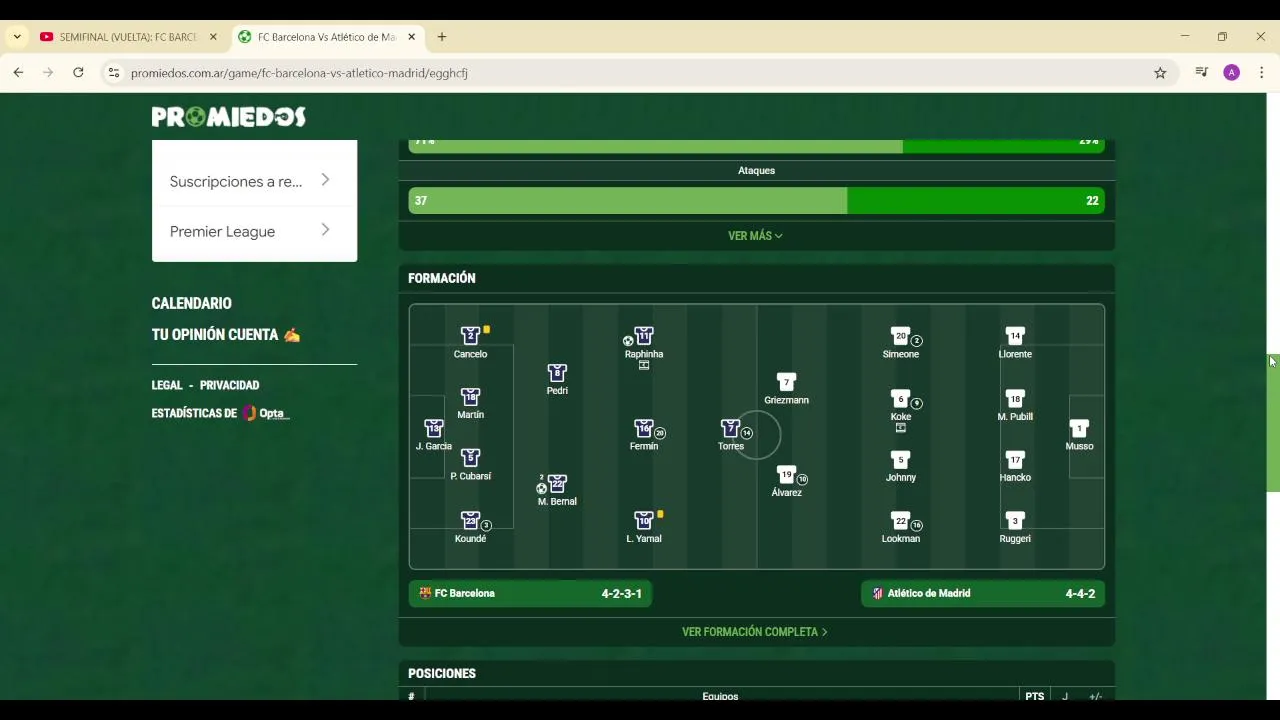Image resolution: width=1280 pixels, height=720 pixels.
Task: Click Ruggeri's number 3 jersey icon
Action: point(1015,521)
